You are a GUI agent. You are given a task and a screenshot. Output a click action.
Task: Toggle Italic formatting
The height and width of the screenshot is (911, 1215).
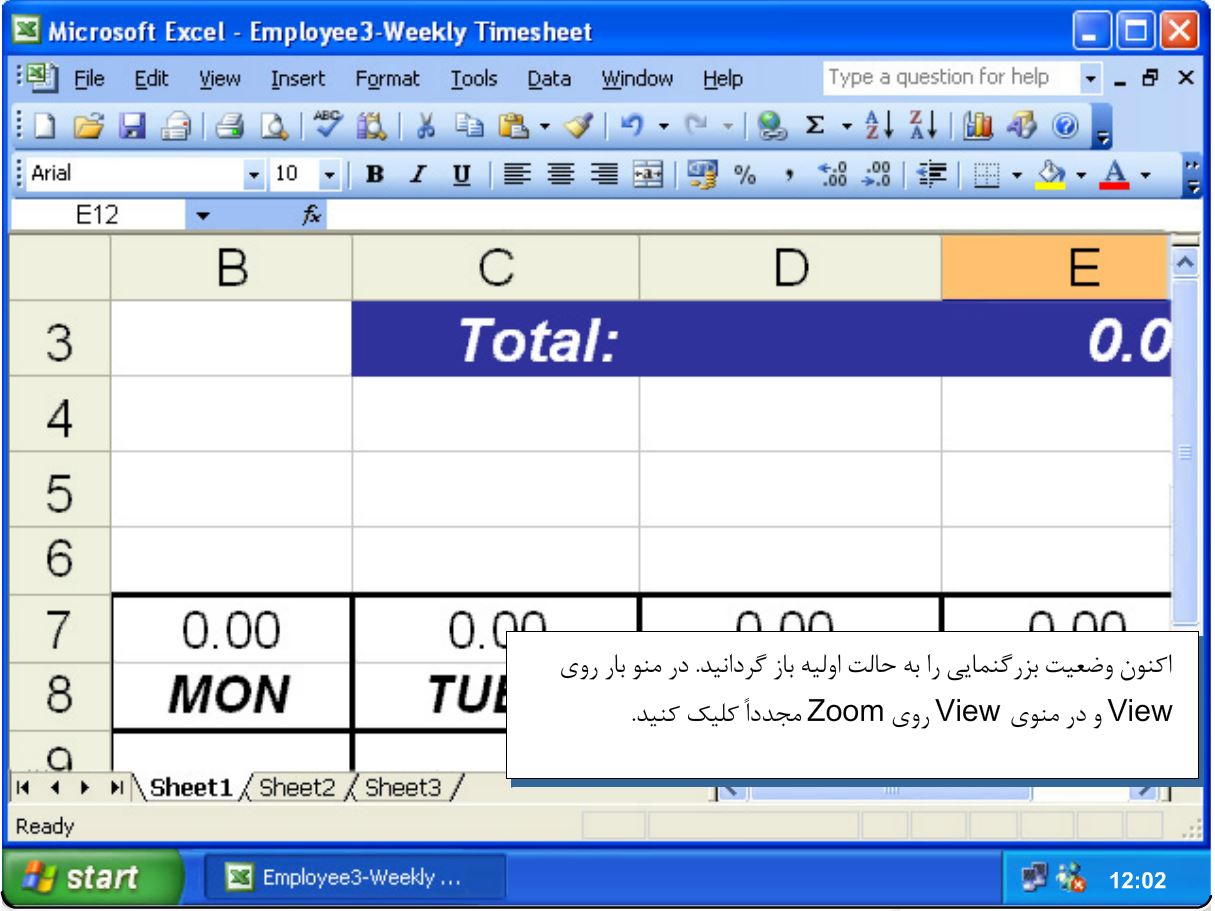point(420,174)
